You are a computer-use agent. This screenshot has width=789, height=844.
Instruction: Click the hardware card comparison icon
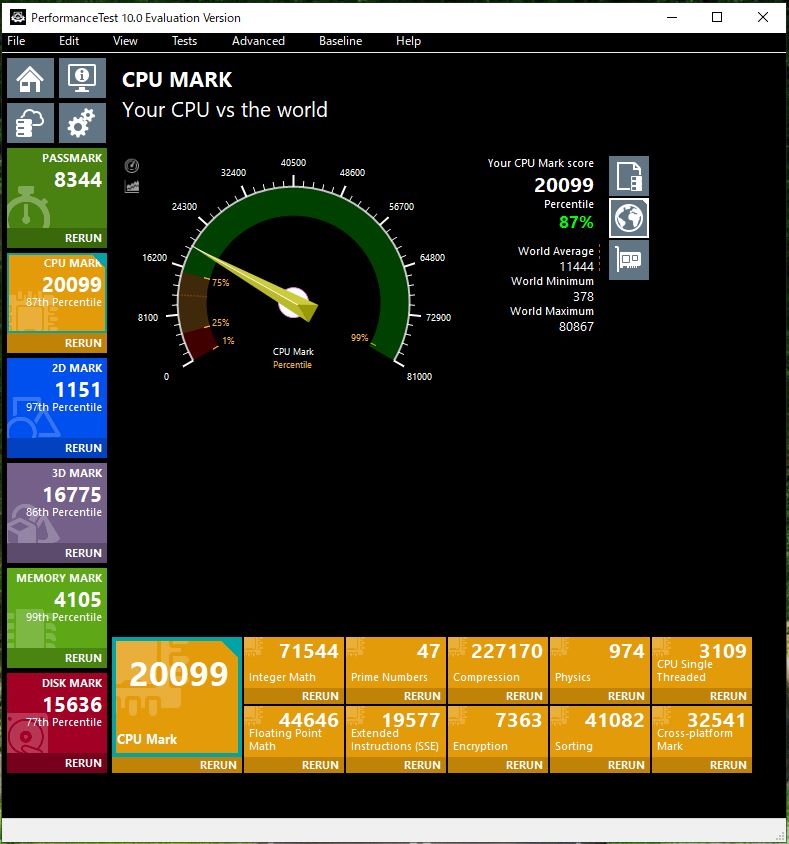click(629, 260)
